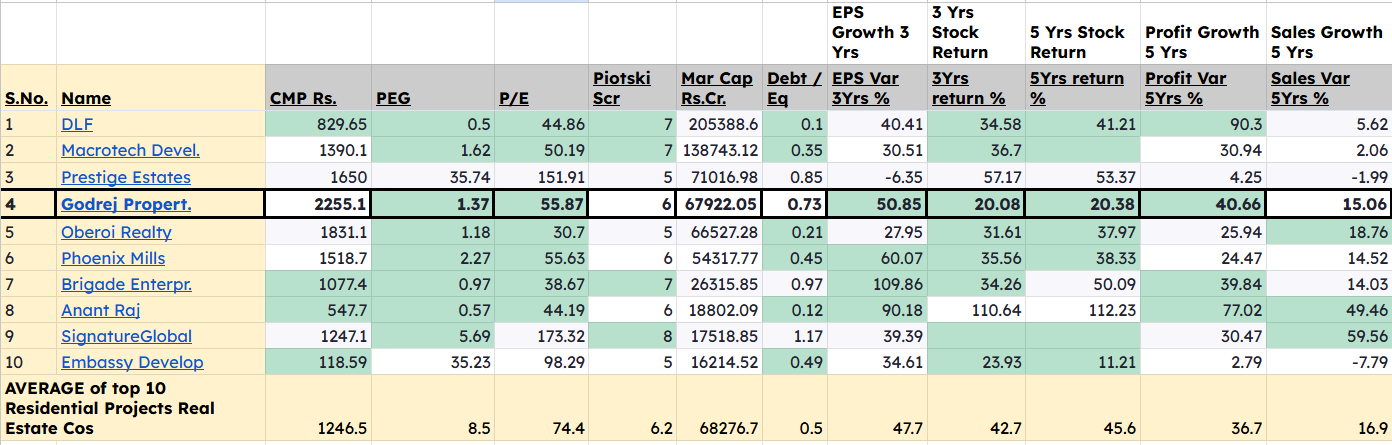Select Brigade EPS Var cell 109.86
This screenshot has width=1392, height=445.
[877, 284]
